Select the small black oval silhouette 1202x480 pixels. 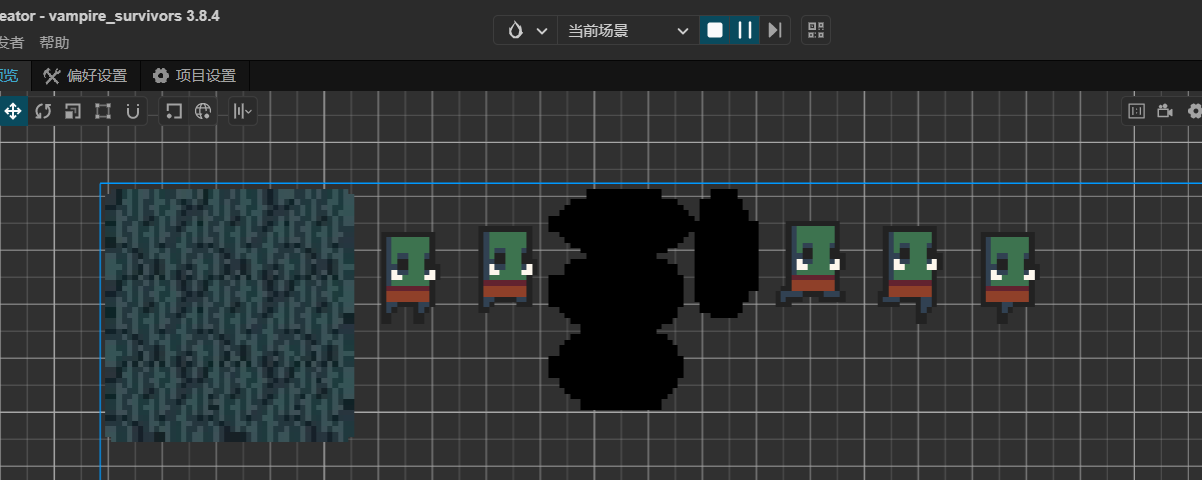726,253
